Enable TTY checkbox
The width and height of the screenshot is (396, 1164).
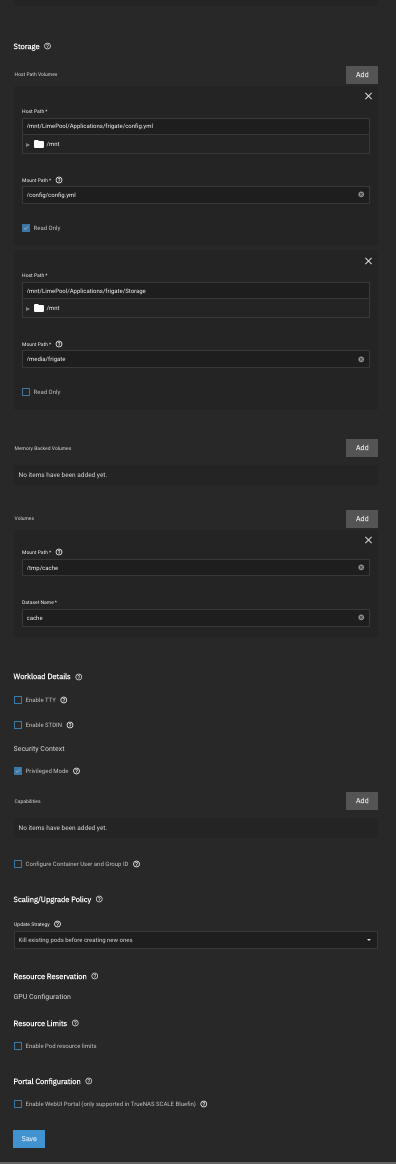pyautogui.click(x=18, y=700)
